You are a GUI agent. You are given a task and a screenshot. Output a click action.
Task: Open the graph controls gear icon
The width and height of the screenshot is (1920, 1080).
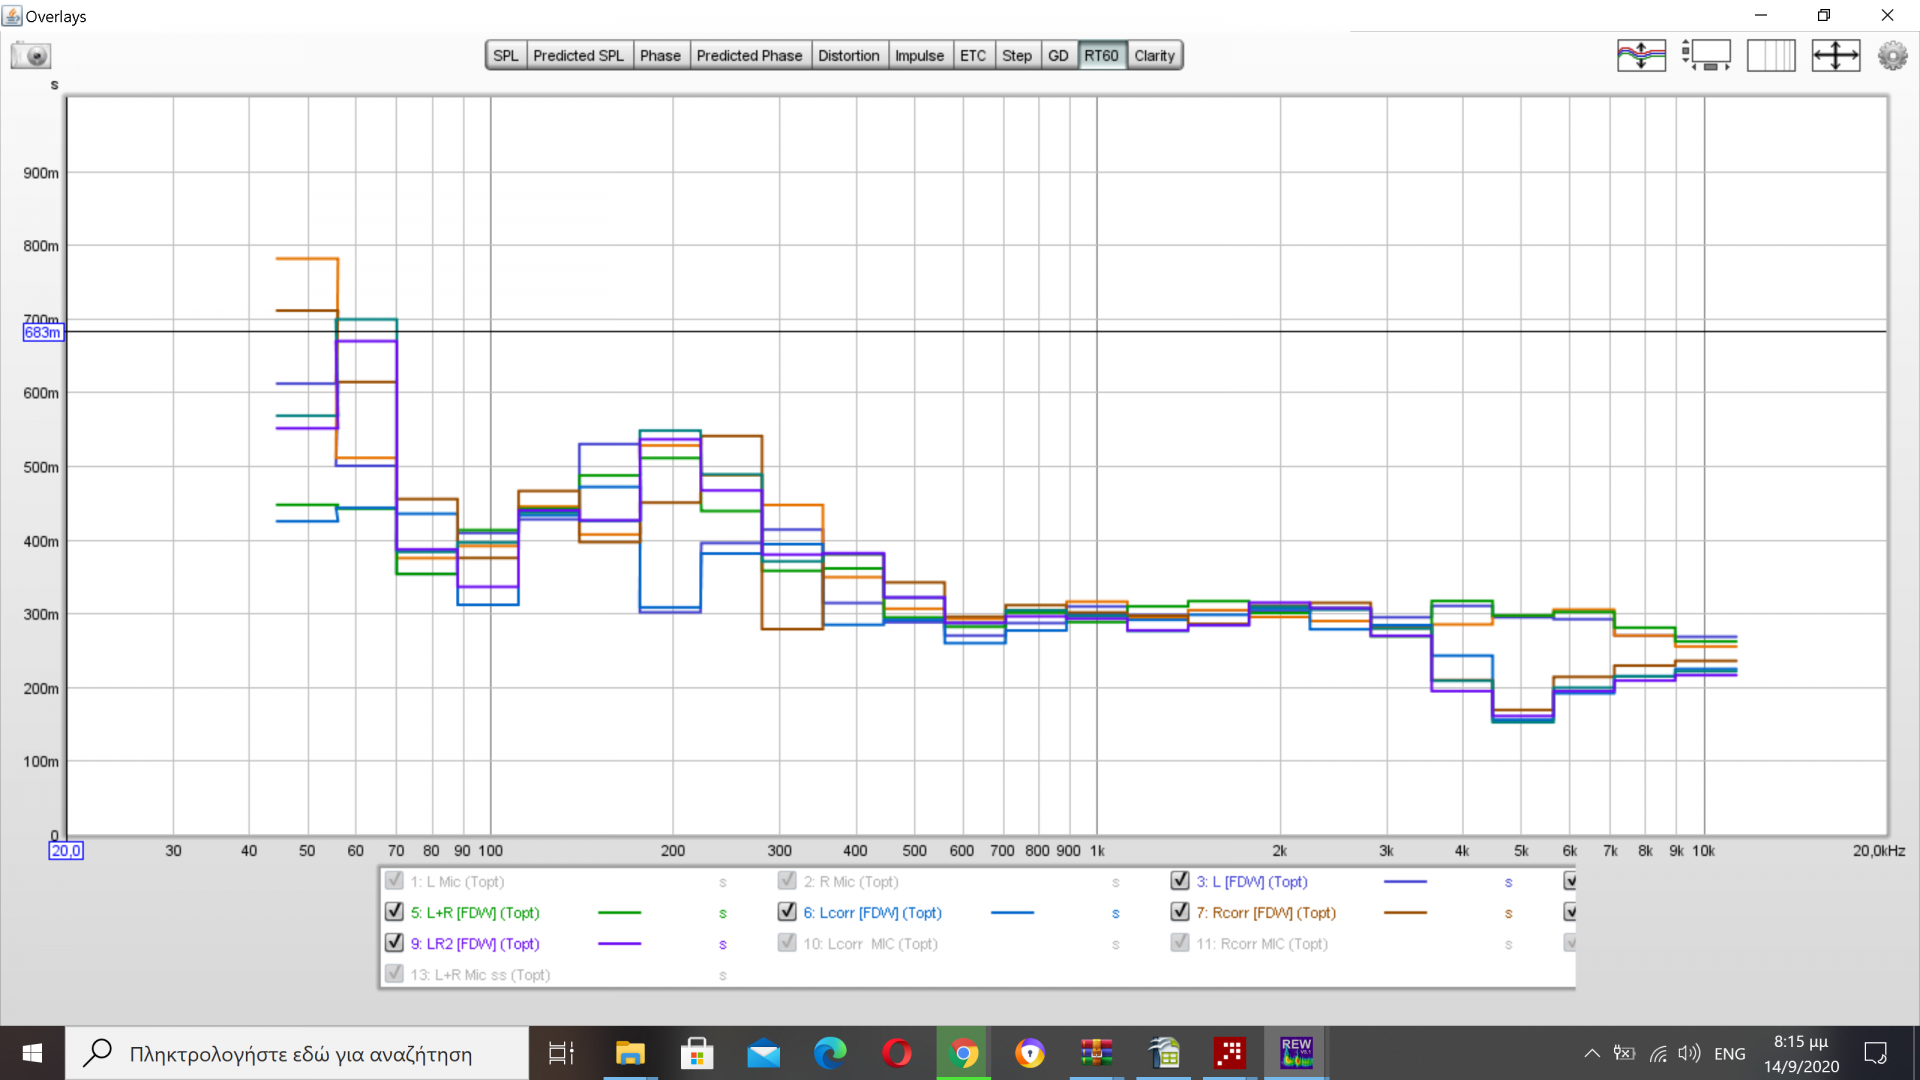click(x=1892, y=56)
